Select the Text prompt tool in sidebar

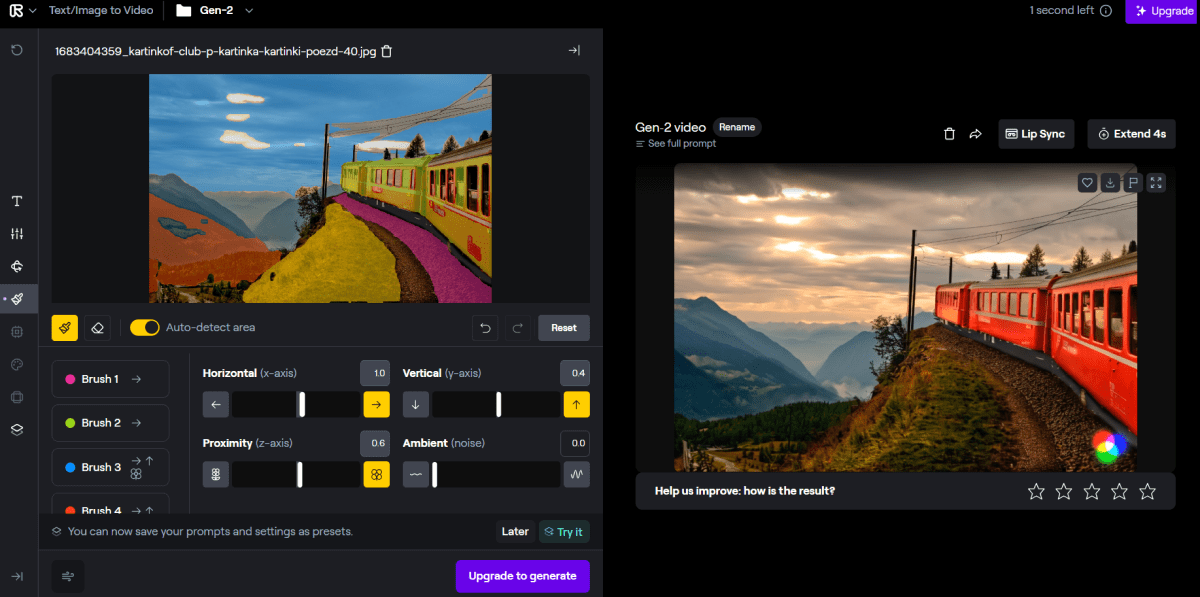point(17,201)
